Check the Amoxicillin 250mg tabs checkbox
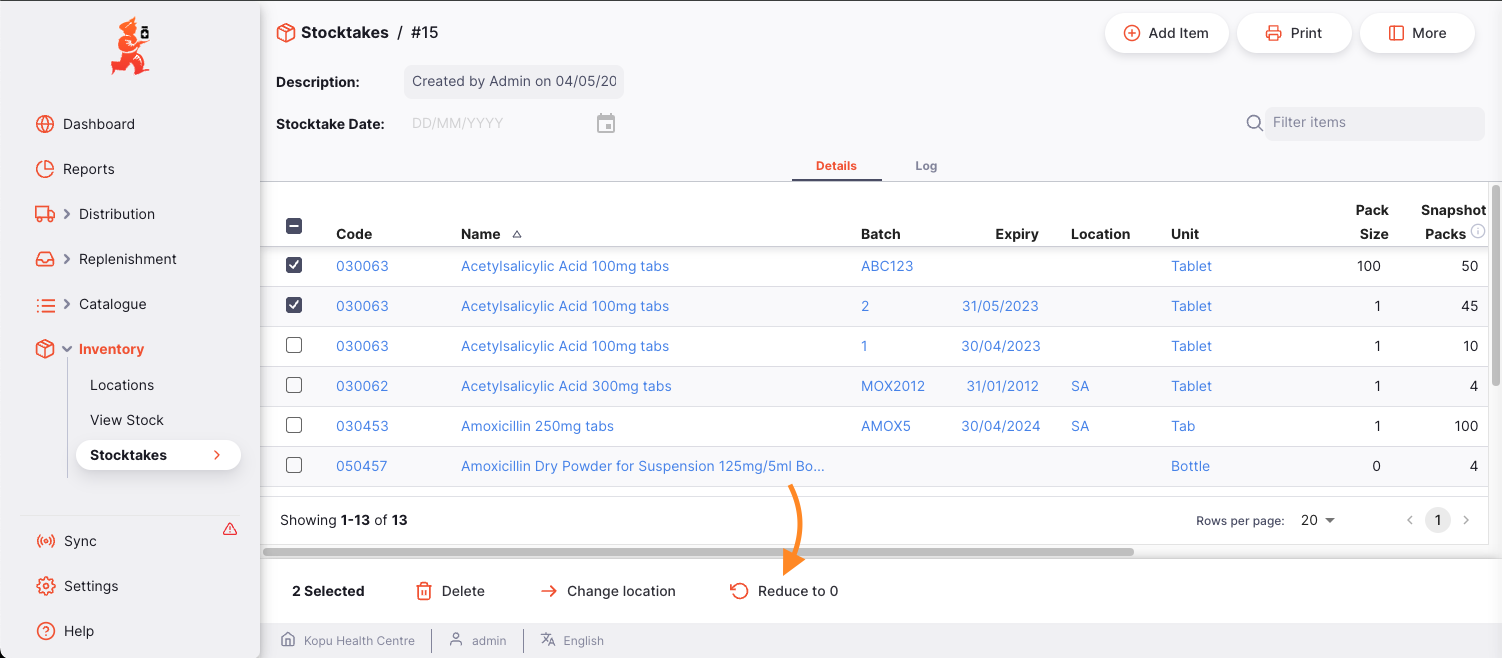The width and height of the screenshot is (1502, 658). pyautogui.click(x=294, y=426)
